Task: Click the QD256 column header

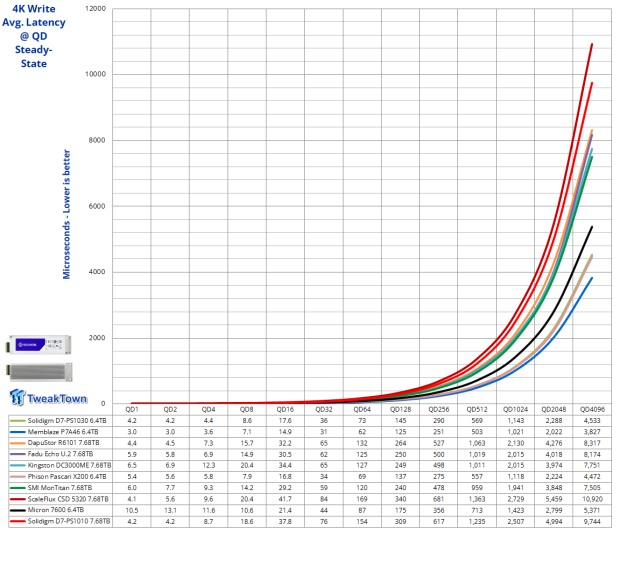Action: coord(438,409)
